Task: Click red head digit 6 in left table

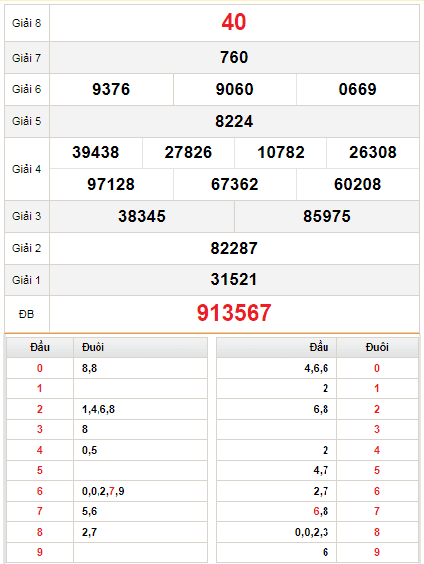Action: 40,491
